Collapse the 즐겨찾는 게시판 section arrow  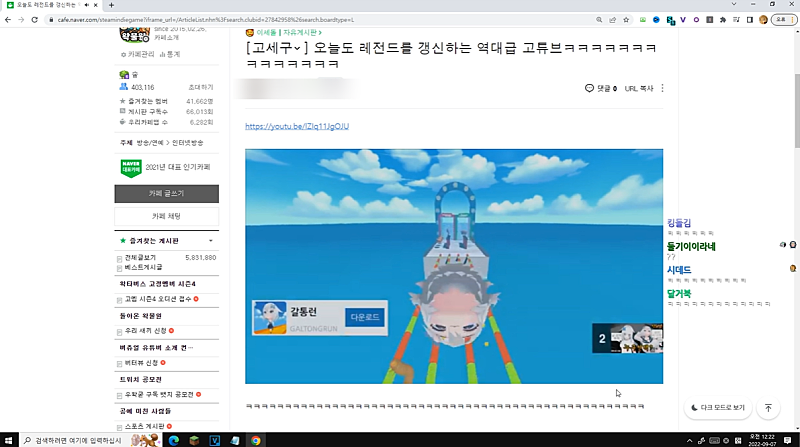pyautogui.click(x=211, y=241)
